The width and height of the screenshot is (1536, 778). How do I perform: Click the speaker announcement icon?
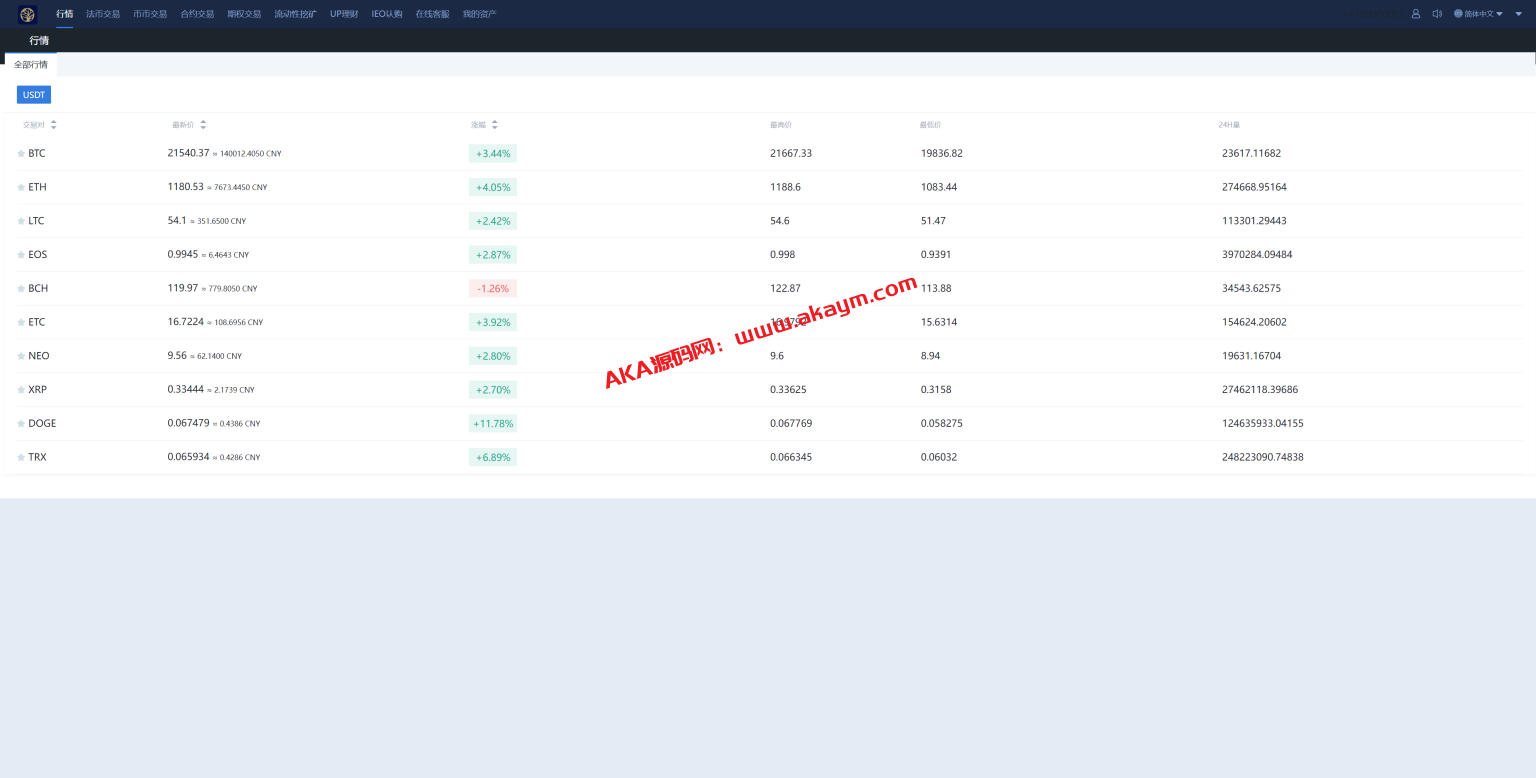1437,14
